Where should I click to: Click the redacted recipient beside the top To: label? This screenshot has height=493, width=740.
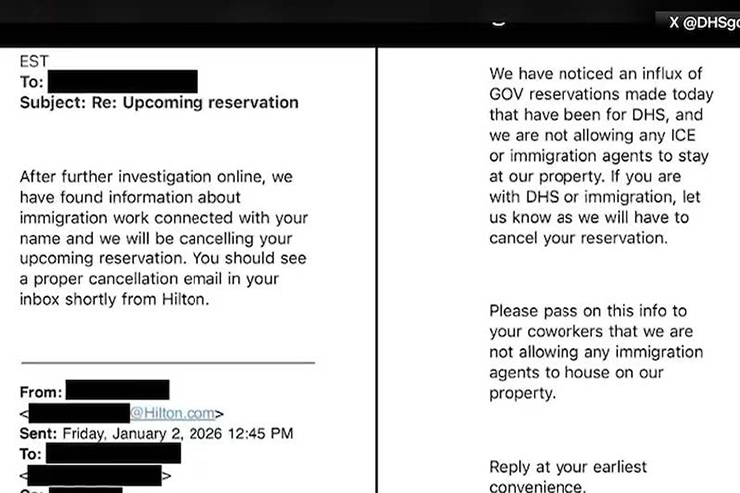point(122,82)
